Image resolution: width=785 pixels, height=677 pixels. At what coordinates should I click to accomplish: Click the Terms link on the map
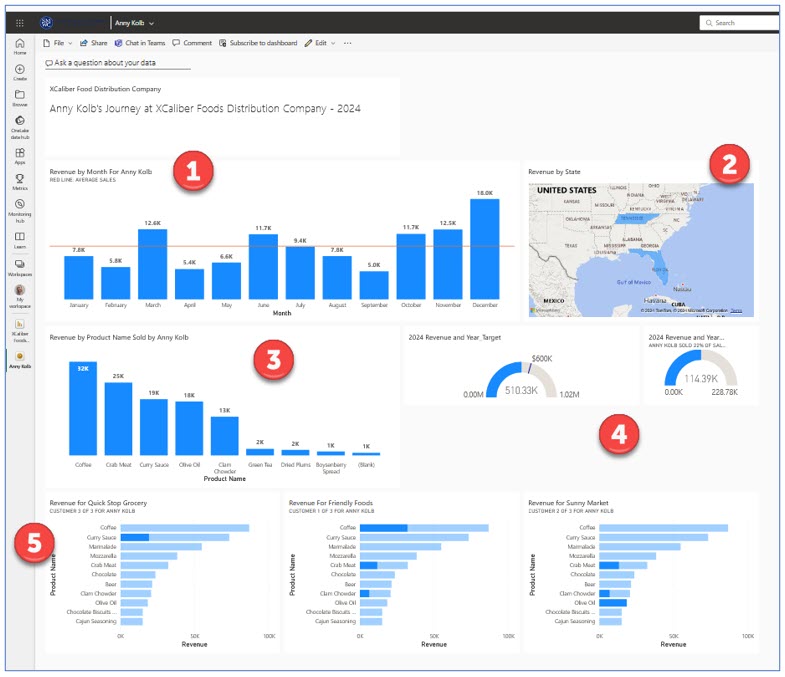[736, 310]
